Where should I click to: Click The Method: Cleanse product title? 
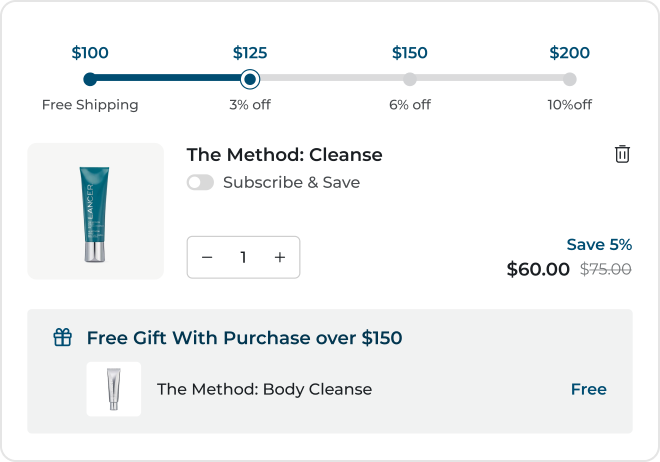click(284, 155)
